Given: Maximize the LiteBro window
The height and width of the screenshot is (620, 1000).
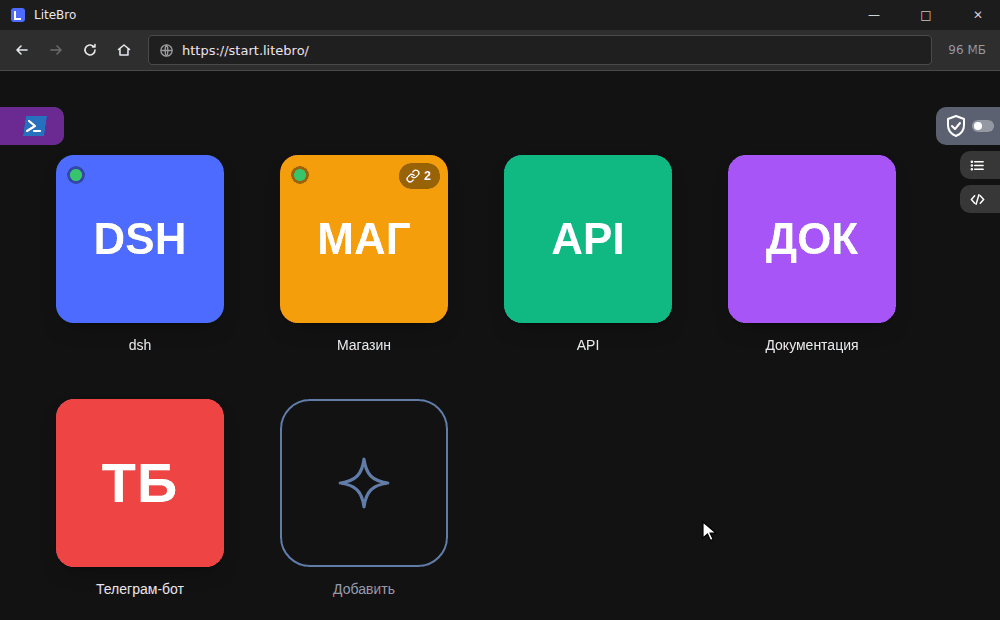Looking at the screenshot, I should [925, 15].
